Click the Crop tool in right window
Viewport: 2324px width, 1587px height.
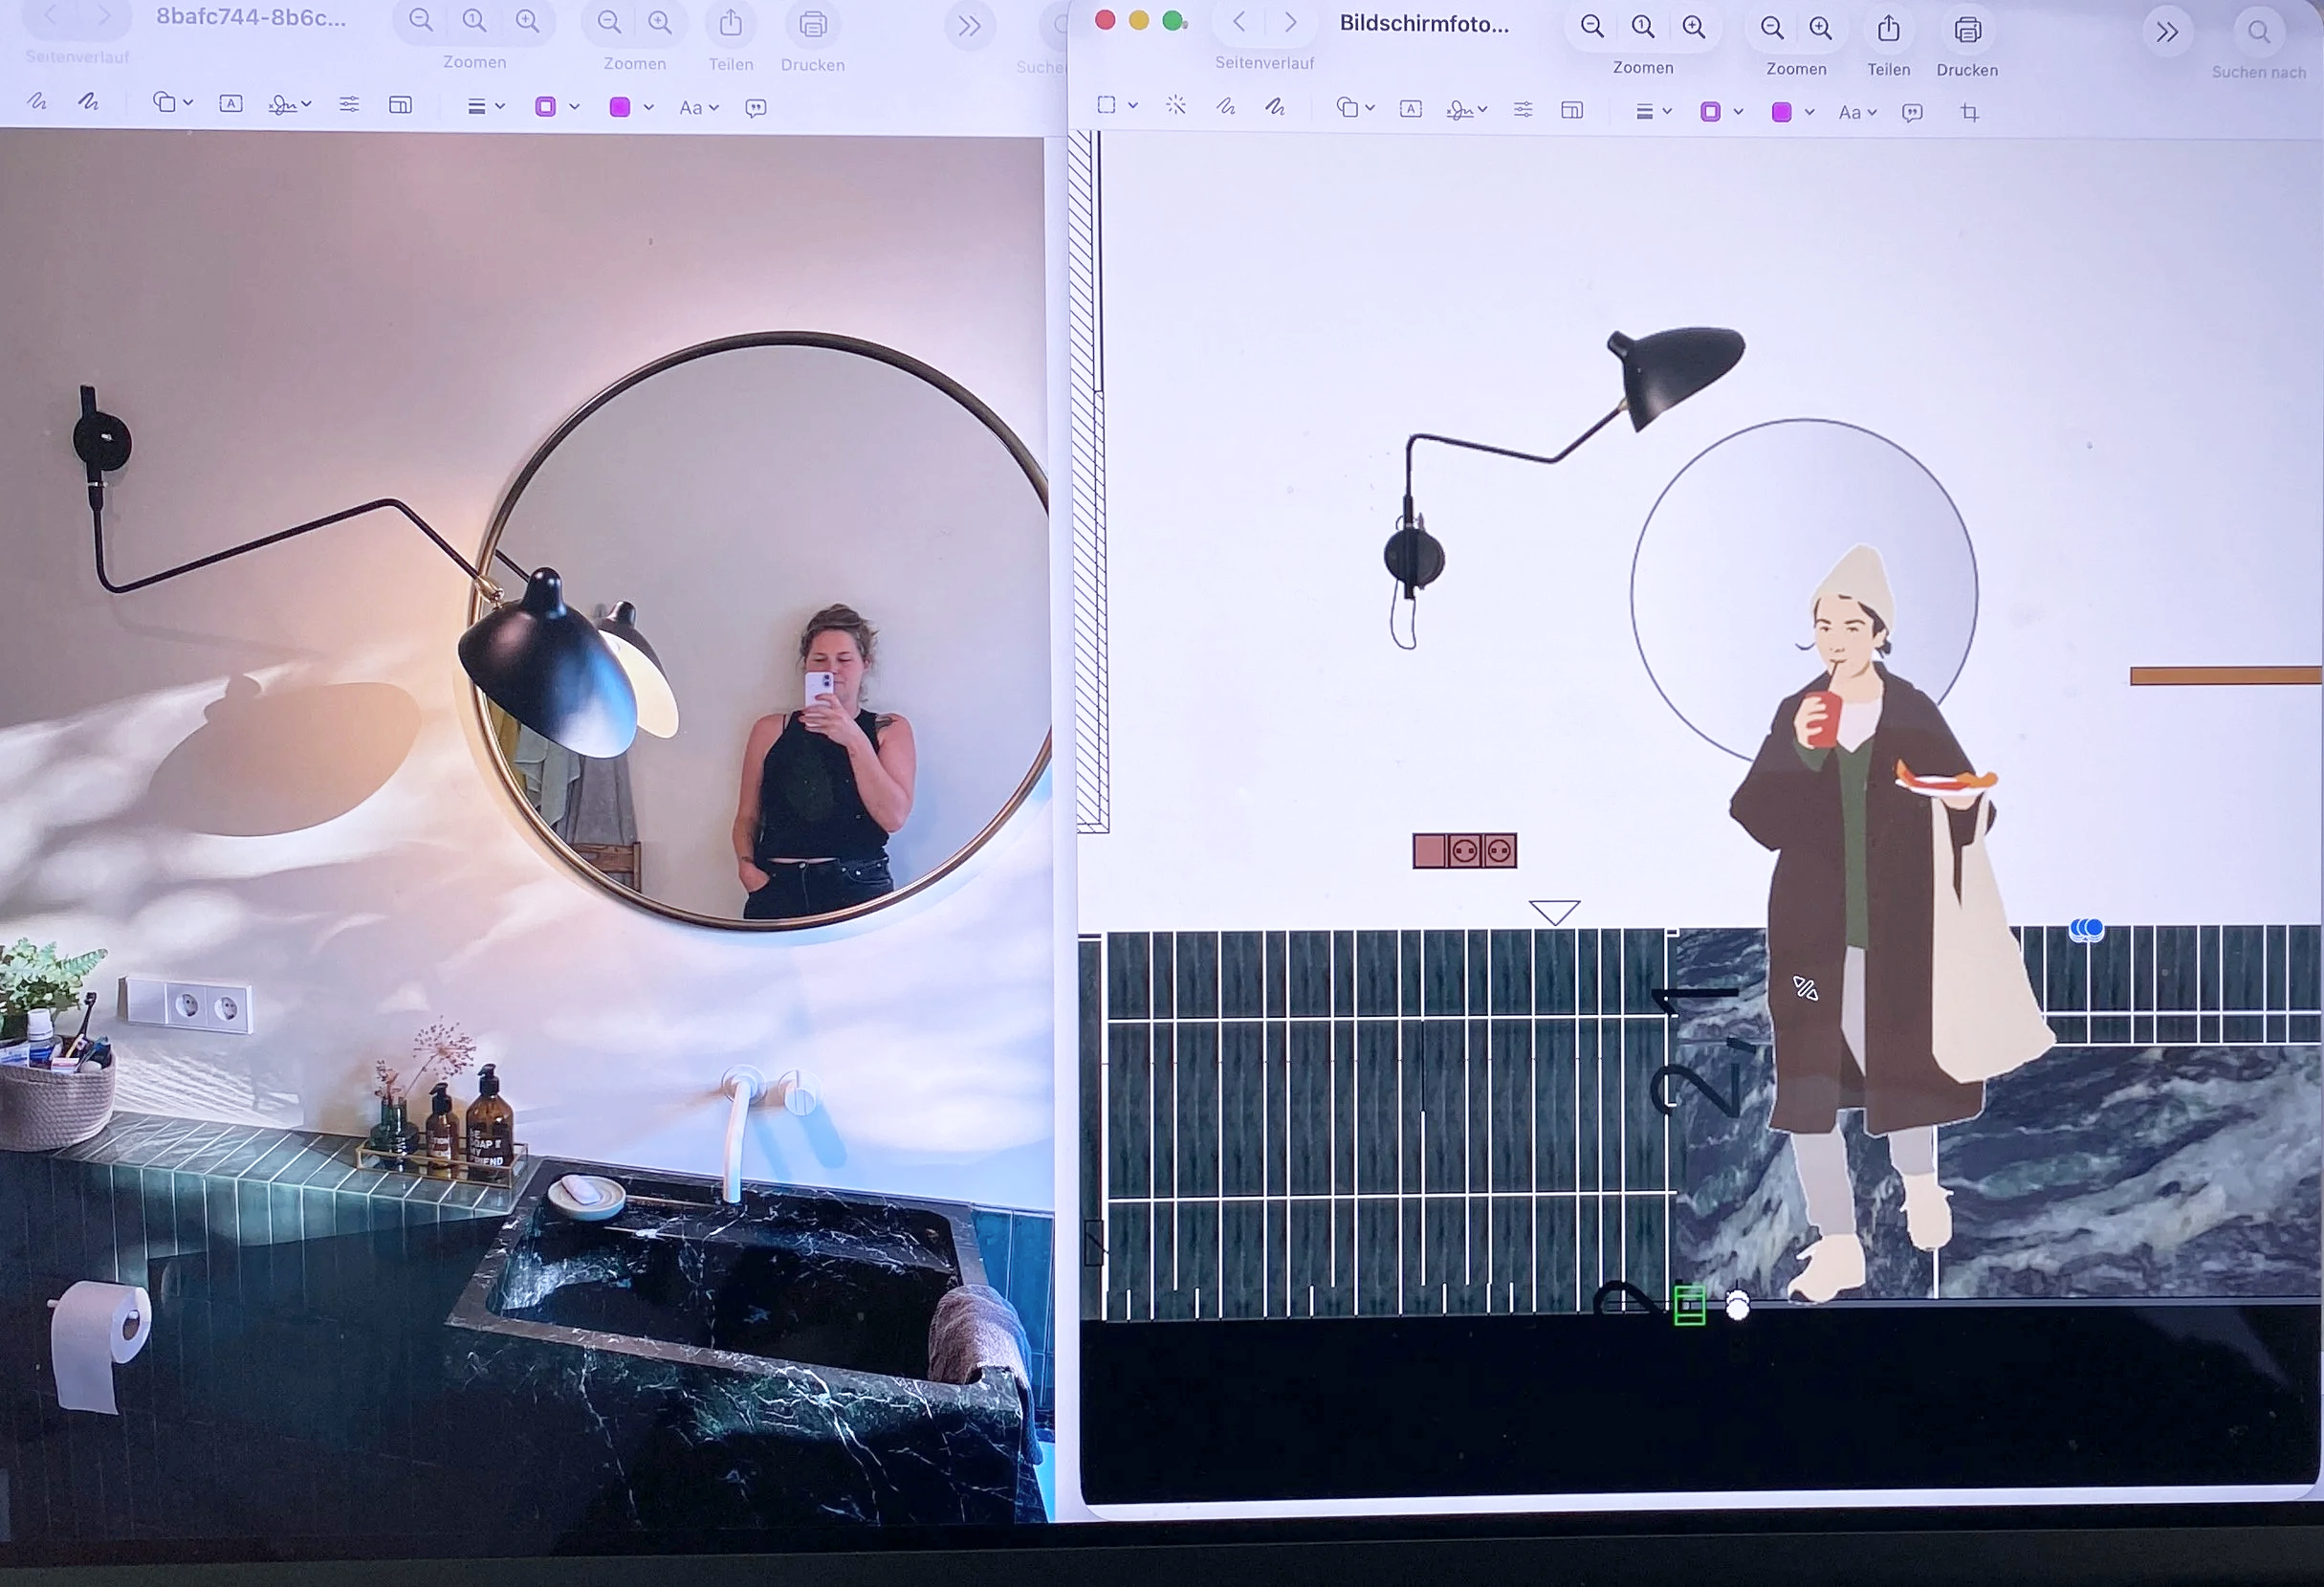point(1970,113)
